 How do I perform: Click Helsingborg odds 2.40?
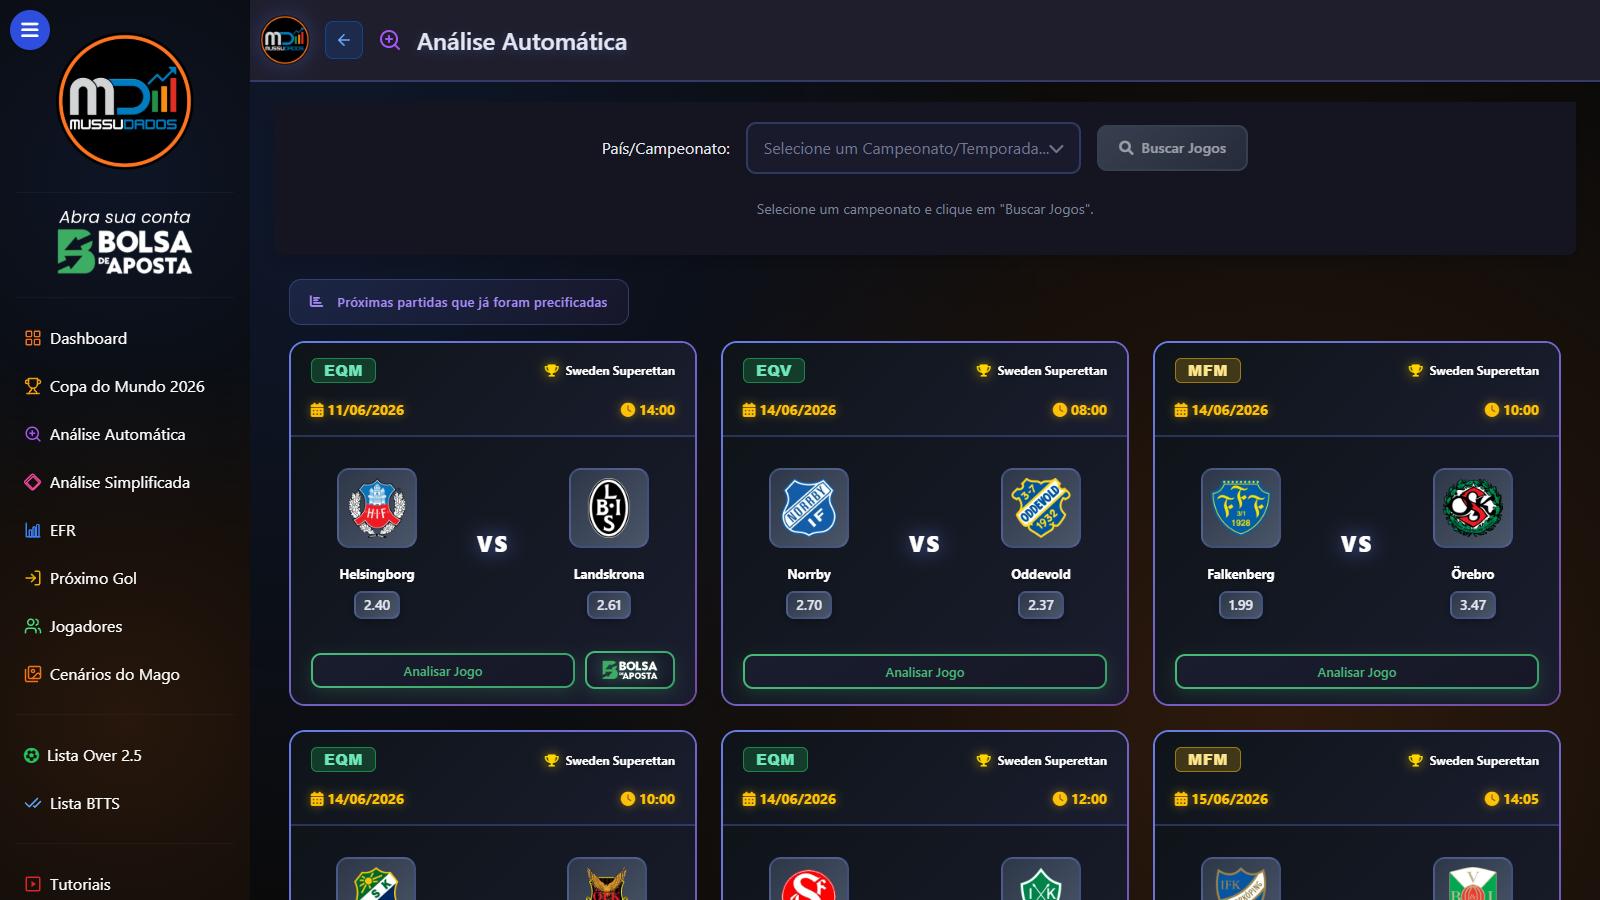pos(377,605)
